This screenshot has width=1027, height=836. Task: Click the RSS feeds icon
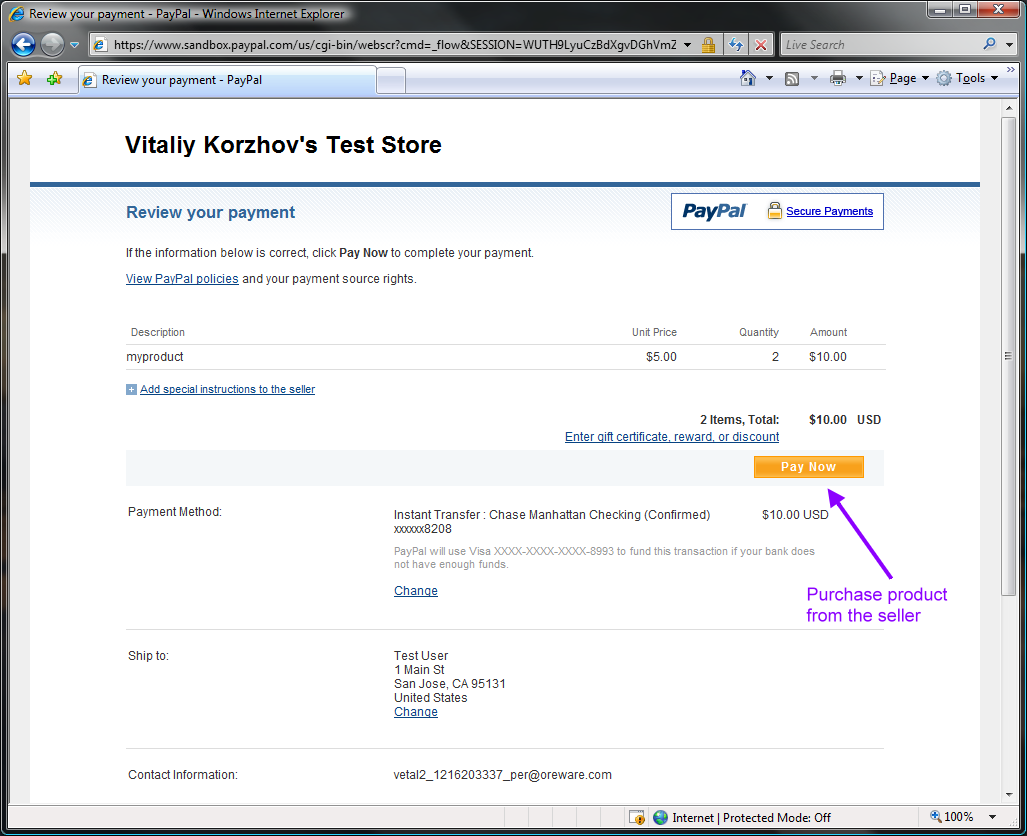pyautogui.click(x=792, y=79)
